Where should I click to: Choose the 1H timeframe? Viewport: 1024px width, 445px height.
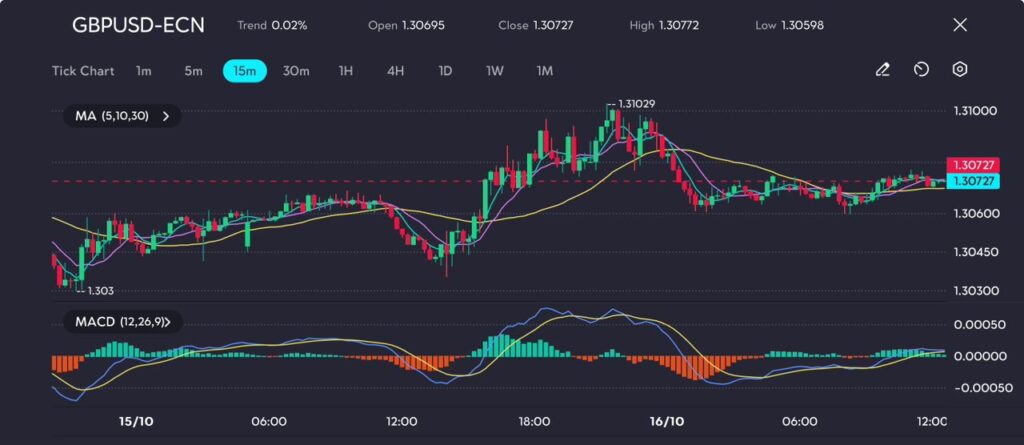pos(346,71)
